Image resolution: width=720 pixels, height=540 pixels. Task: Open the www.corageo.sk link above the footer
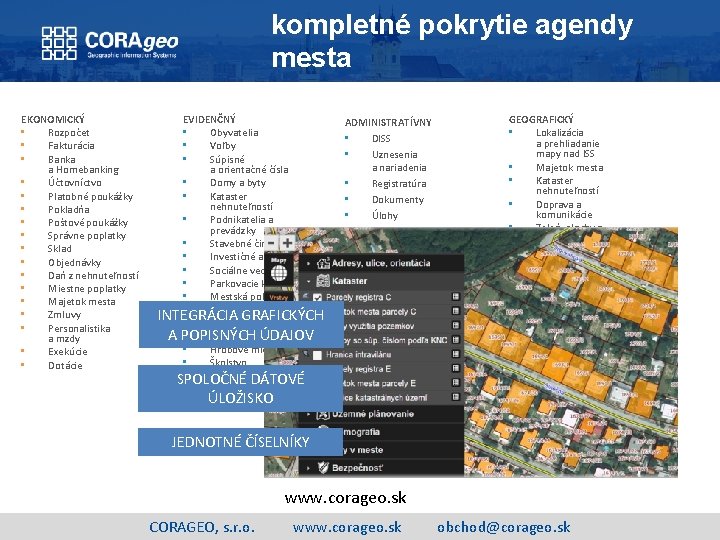coord(345,498)
